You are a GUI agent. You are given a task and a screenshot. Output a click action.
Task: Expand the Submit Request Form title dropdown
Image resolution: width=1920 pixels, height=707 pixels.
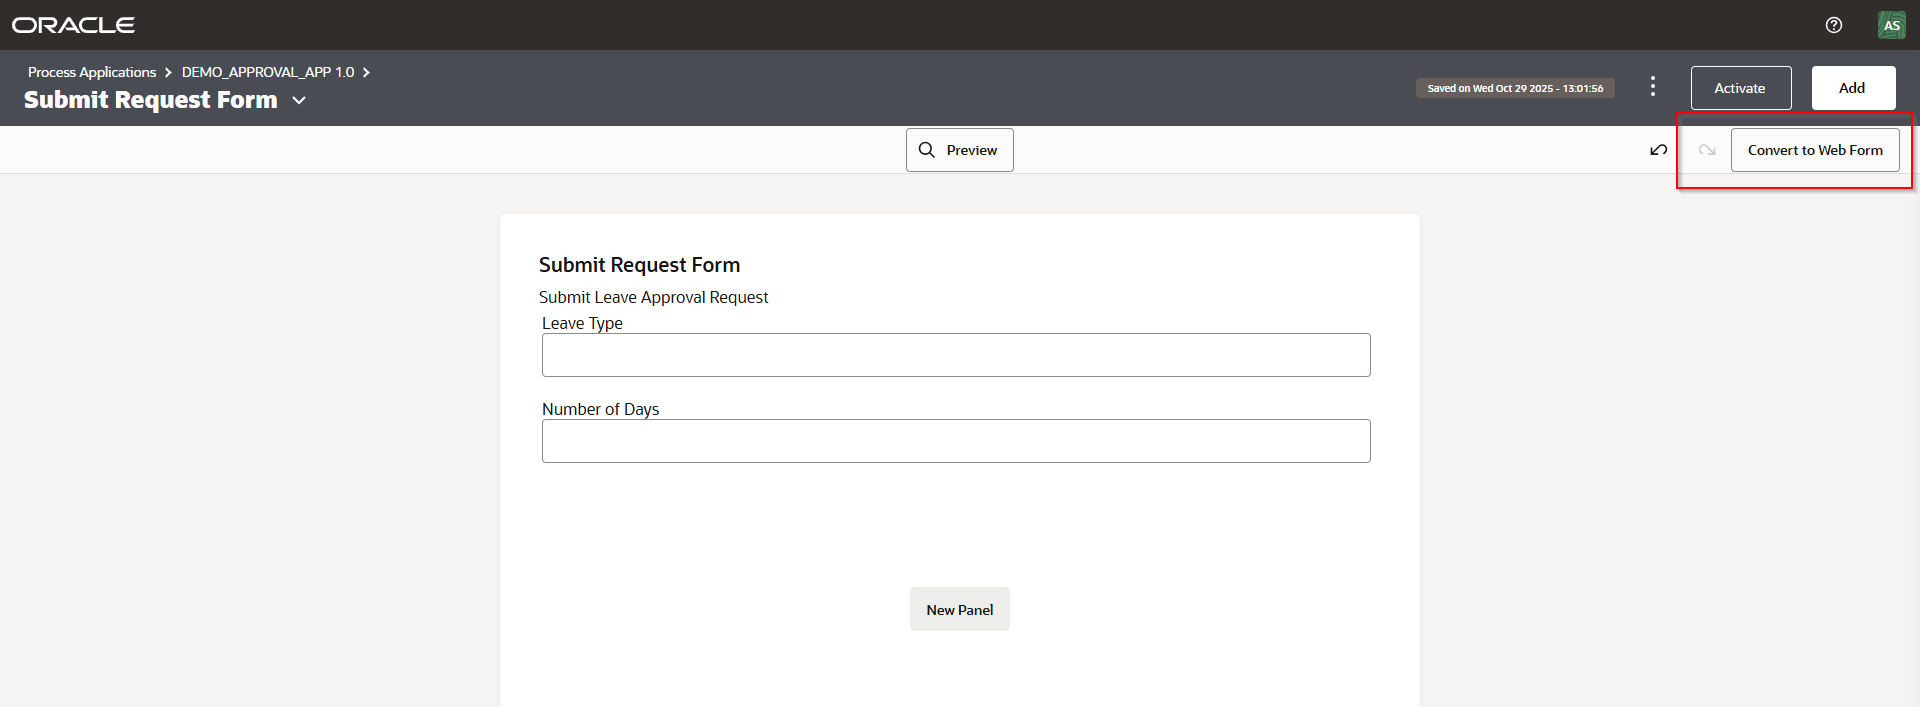coord(299,100)
